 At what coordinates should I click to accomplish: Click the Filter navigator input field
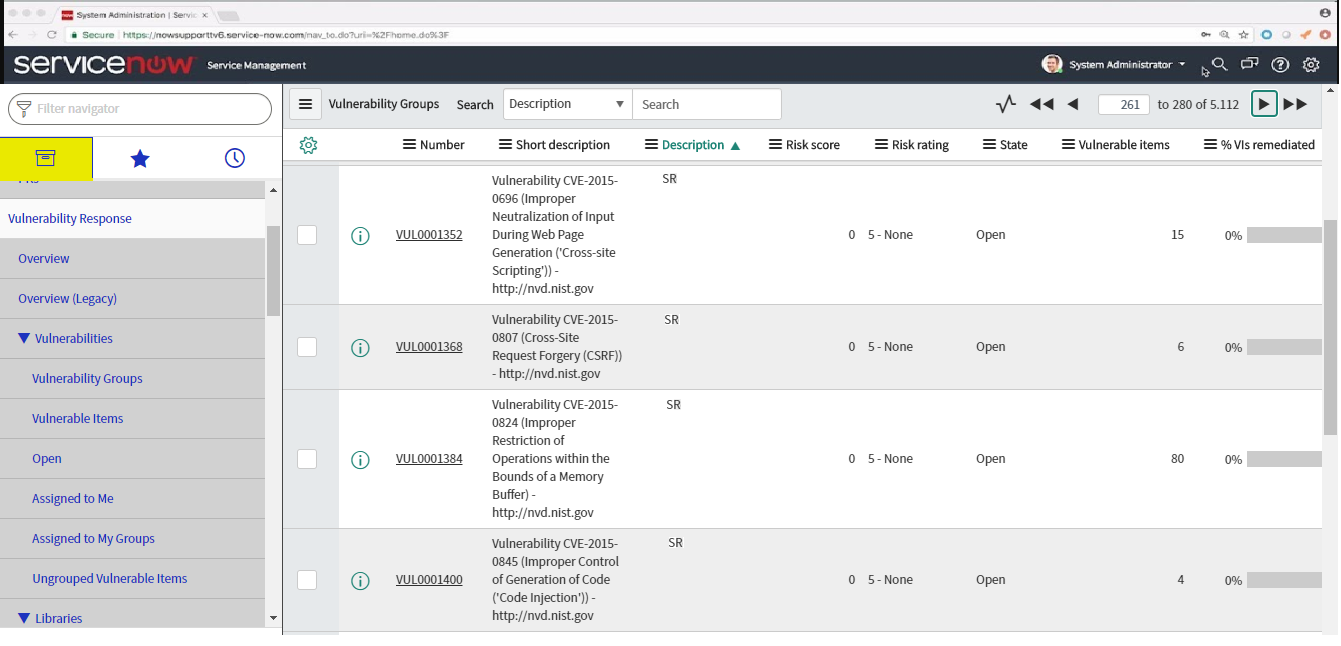[140, 109]
